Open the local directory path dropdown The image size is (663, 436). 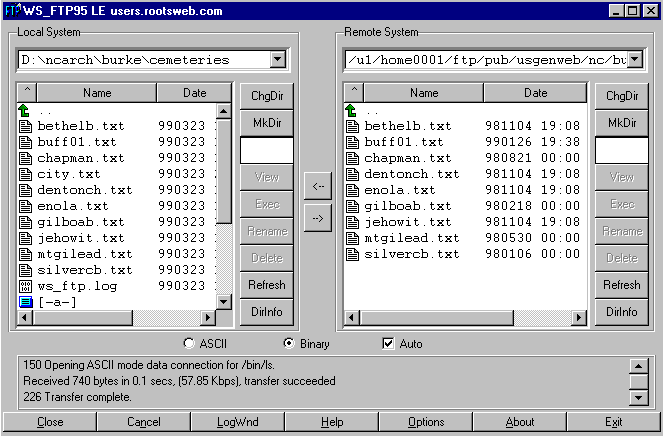277,60
